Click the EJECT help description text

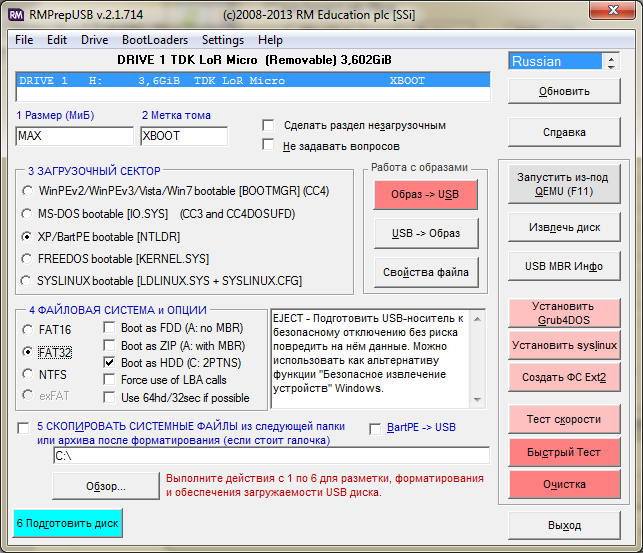369,353
